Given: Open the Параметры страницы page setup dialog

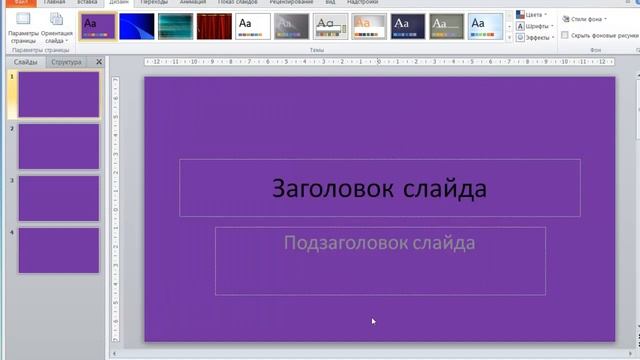Looking at the screenshot, I should (23, 28).
